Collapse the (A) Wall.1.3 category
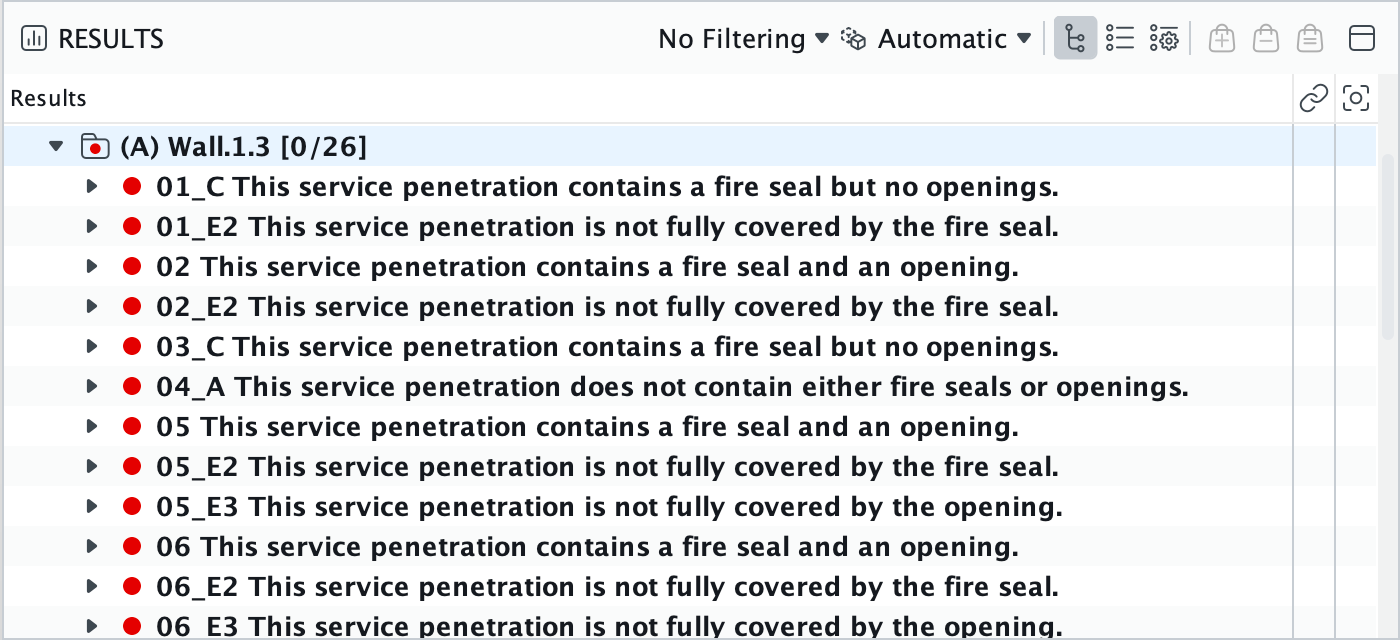 [x=56, y=147]
